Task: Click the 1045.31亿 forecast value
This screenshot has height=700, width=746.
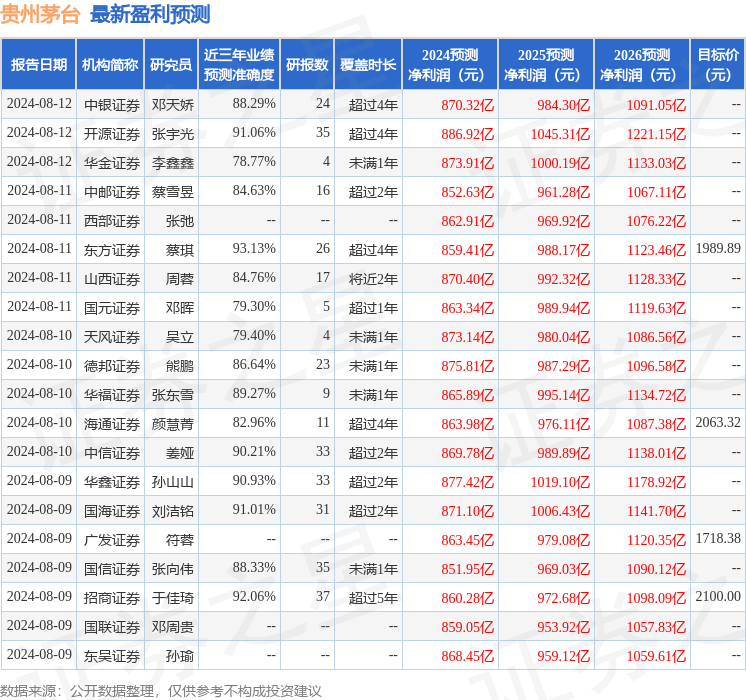Action: click(x=560, y=134)
